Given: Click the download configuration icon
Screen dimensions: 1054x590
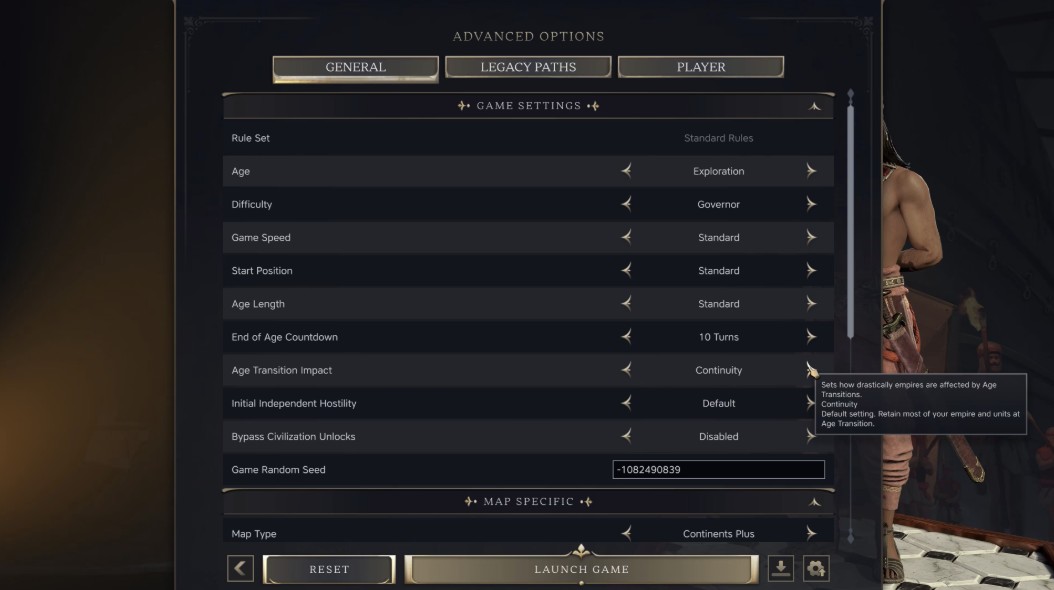Looking at the screenshot, I should pos(781,569).
